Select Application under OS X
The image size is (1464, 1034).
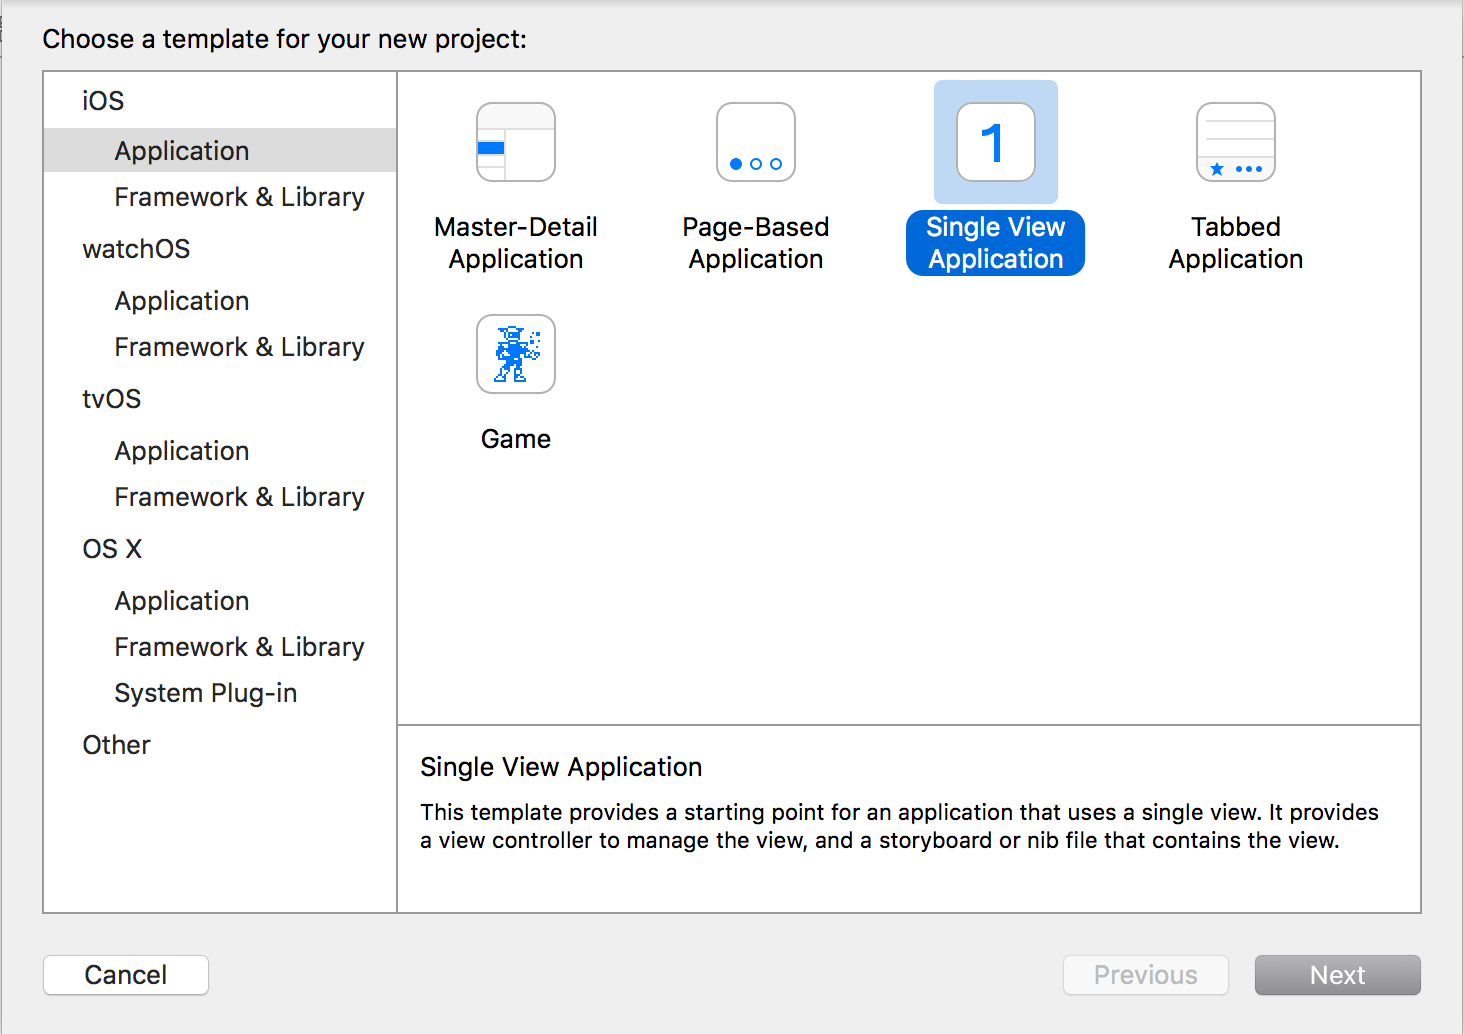[x=182, y=601]
